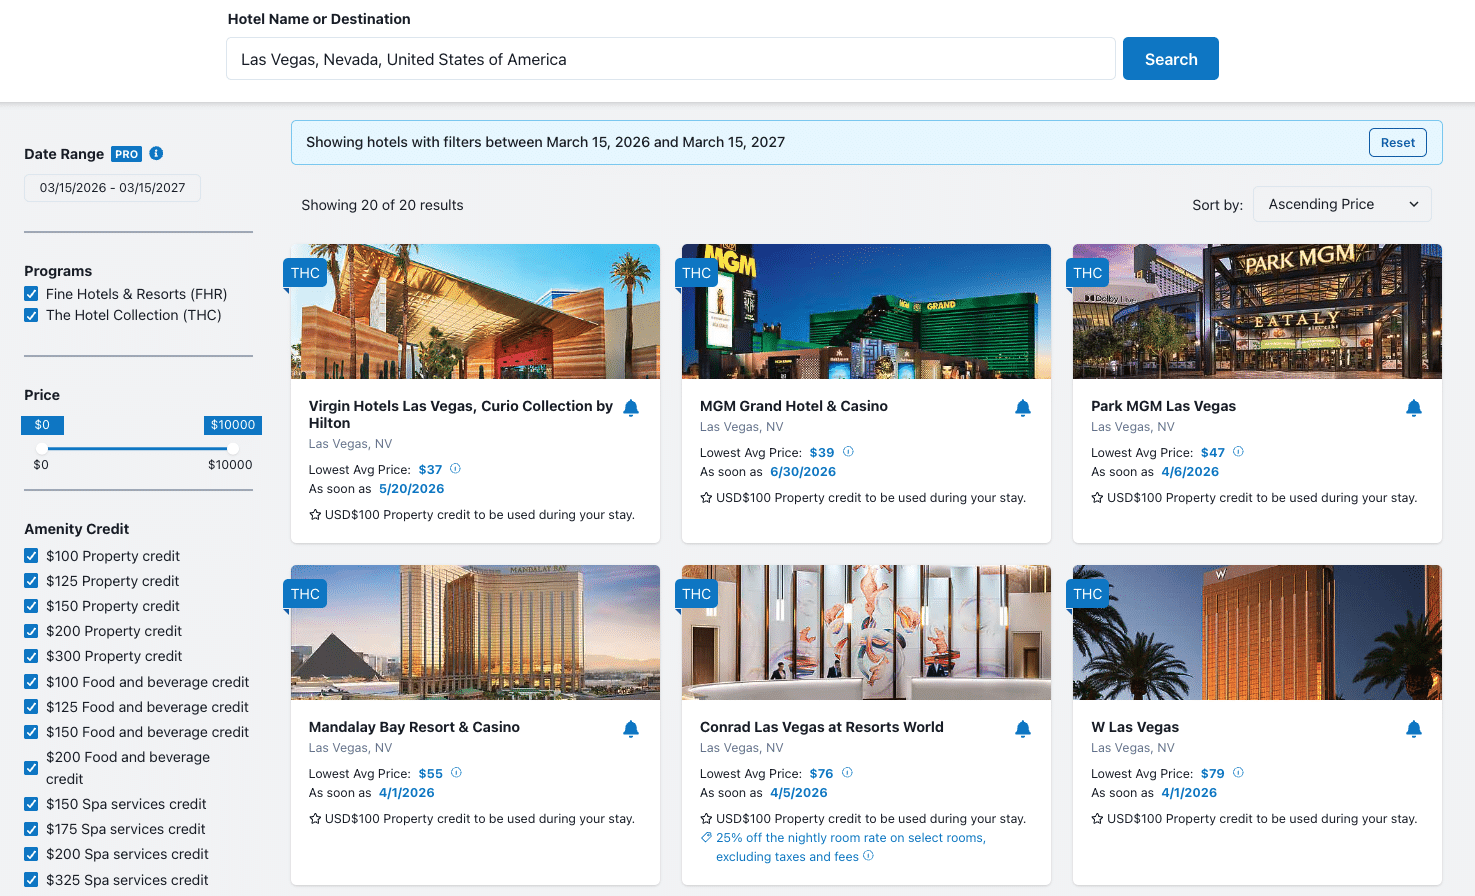This screenshot has width=1475, height=896.
Task: Click the bell alert icon for Virgin Hotels
Action: click(631, 408)
